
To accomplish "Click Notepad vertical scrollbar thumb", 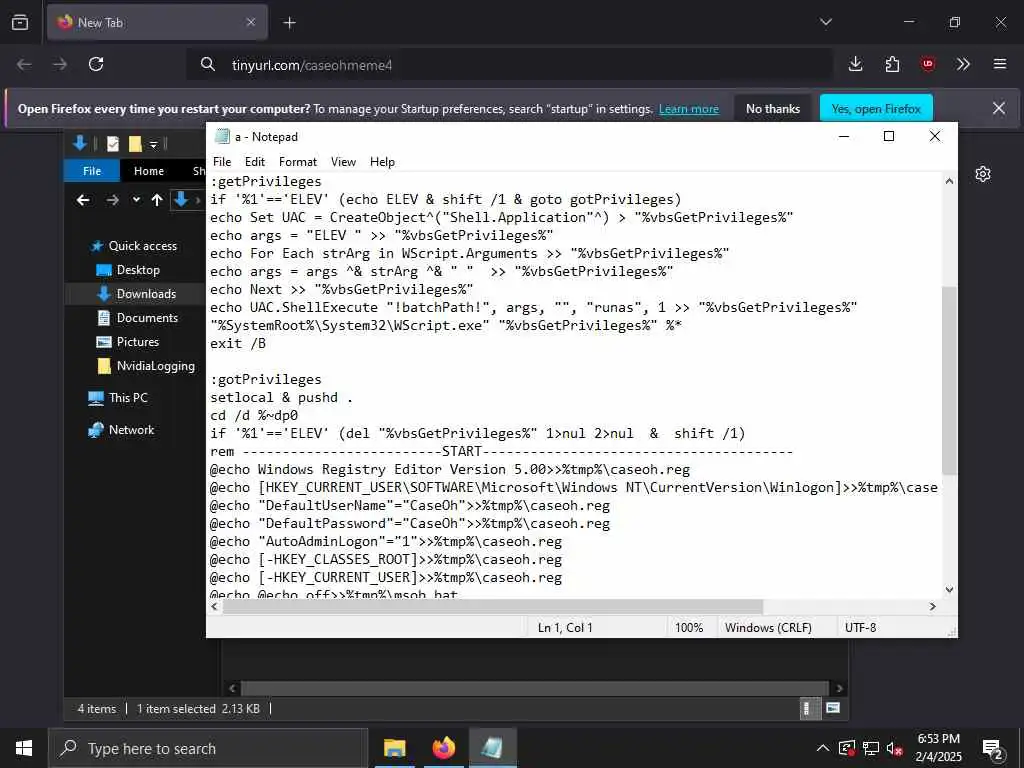I will click(x=949, y=380).
